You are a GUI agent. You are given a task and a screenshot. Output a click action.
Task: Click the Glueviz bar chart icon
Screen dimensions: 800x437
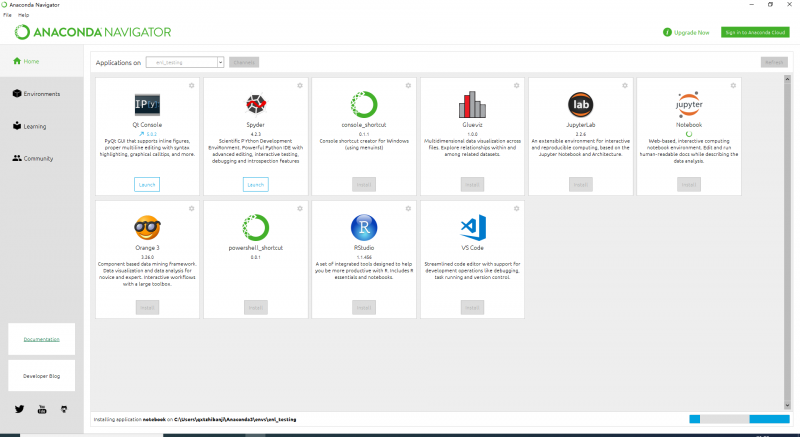[x=472, y=103]
